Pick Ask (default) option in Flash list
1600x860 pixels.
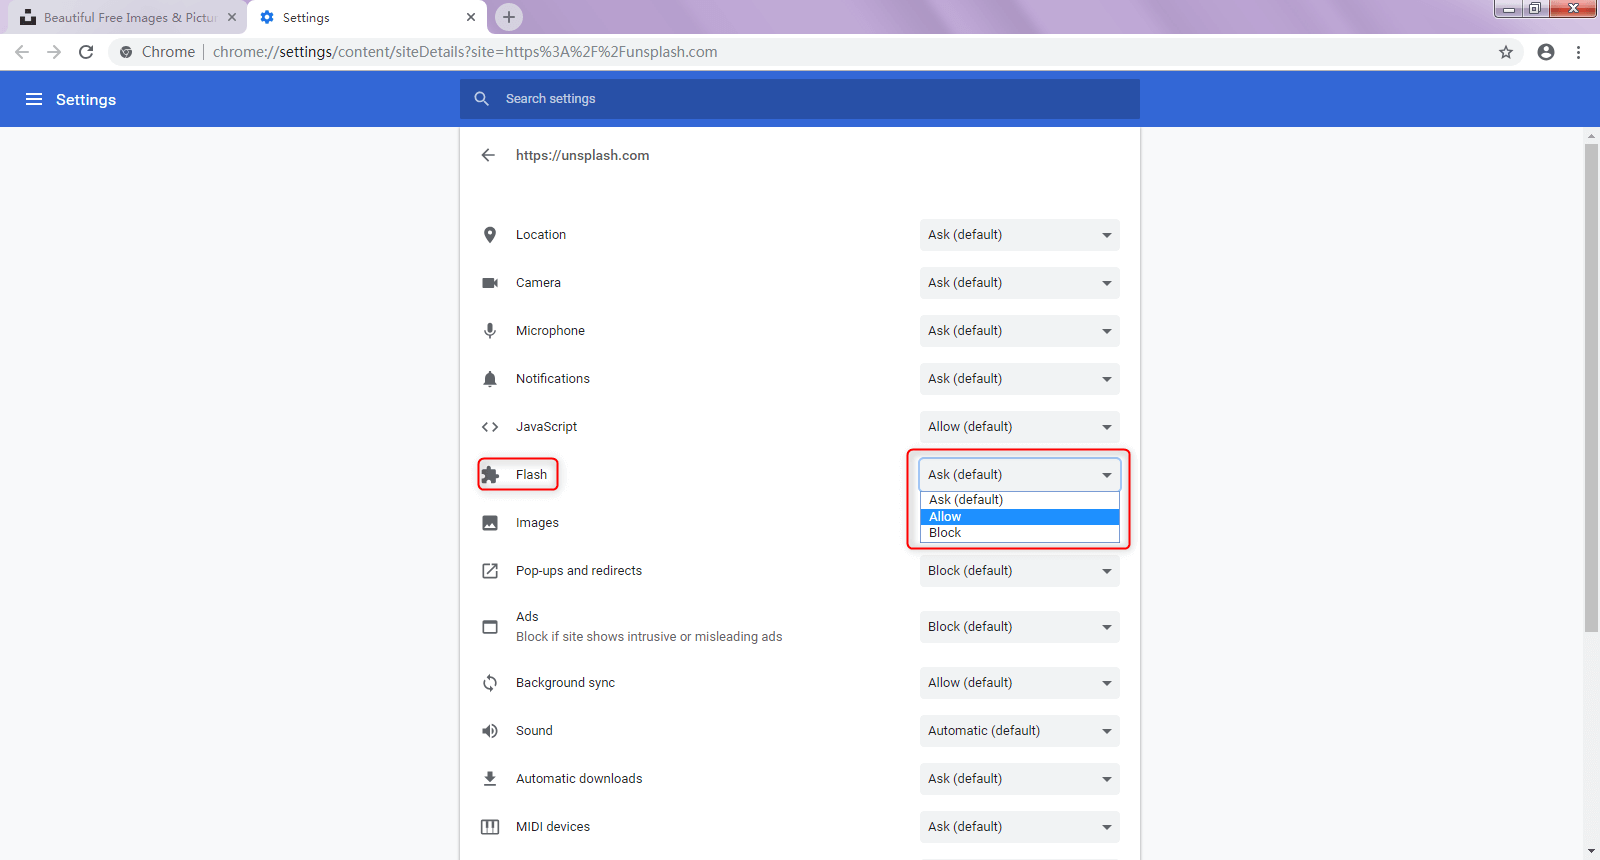coord(1018,500)
